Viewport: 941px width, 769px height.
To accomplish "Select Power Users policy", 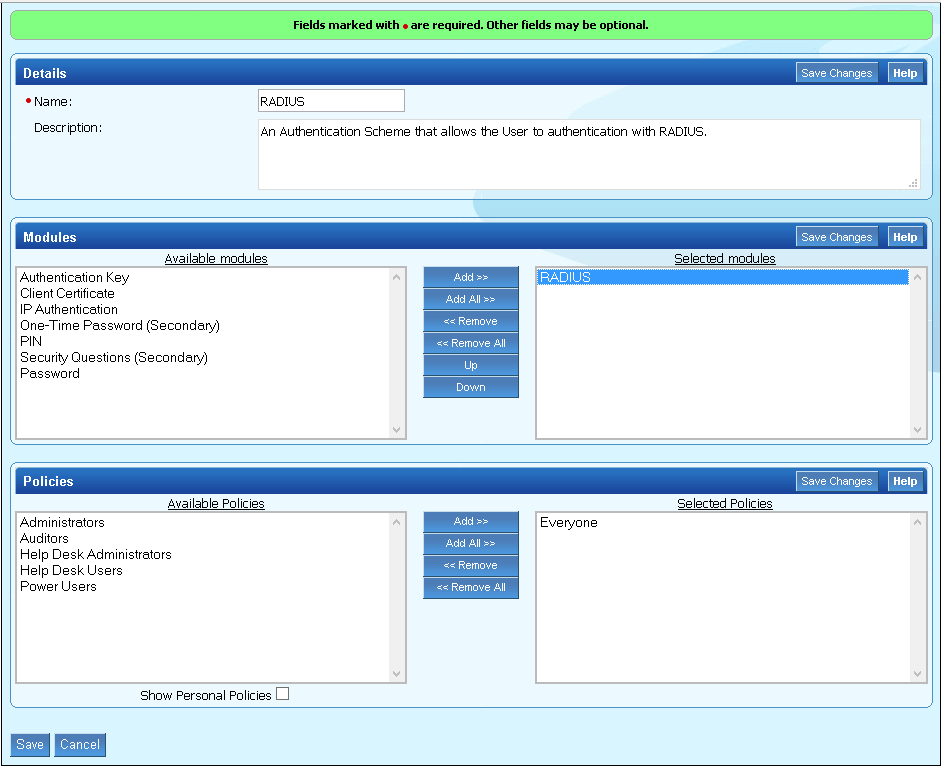I will (58, 587).
